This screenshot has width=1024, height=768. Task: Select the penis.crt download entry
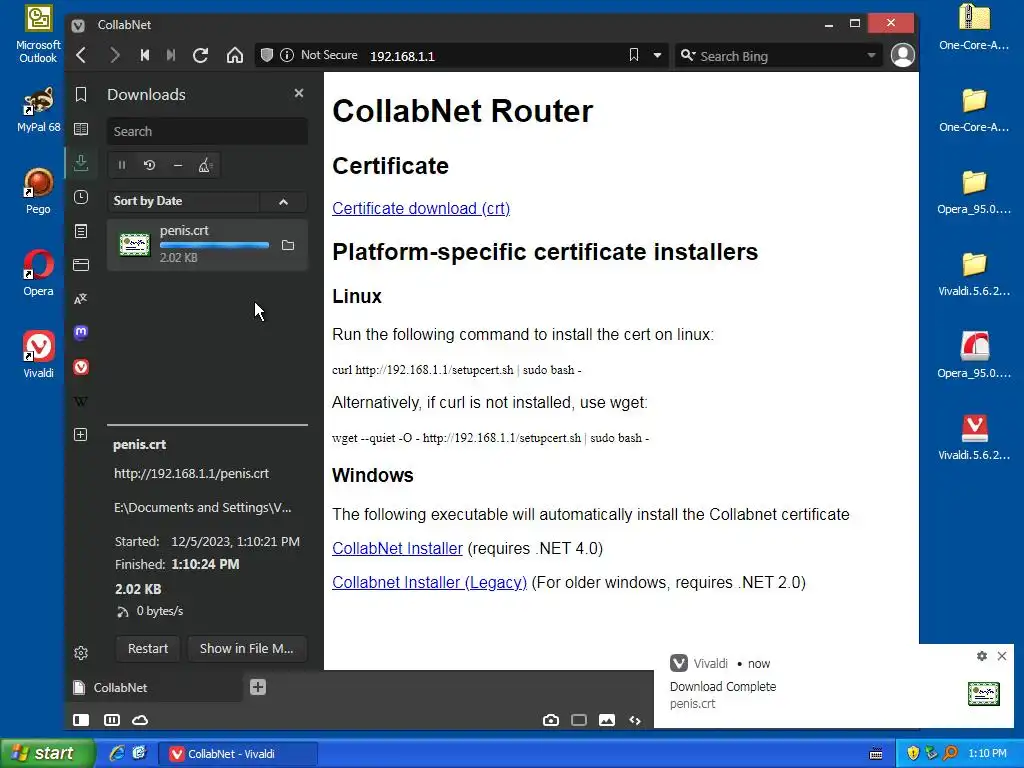pyautogui.click(x=207, y=245)
